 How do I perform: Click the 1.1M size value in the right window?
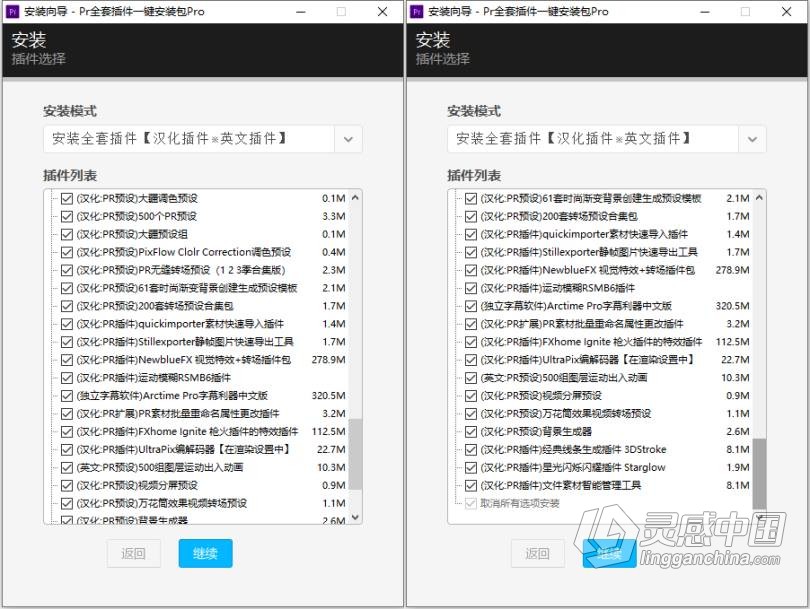click(x=738, y=414)
